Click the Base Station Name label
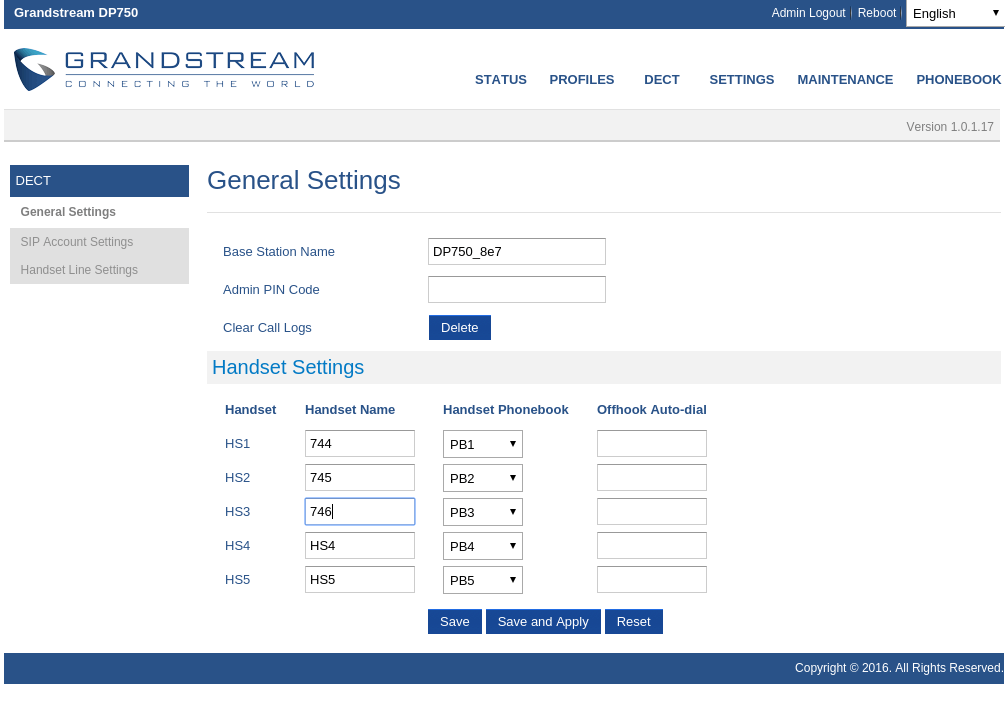 click(x=279, y=252)
